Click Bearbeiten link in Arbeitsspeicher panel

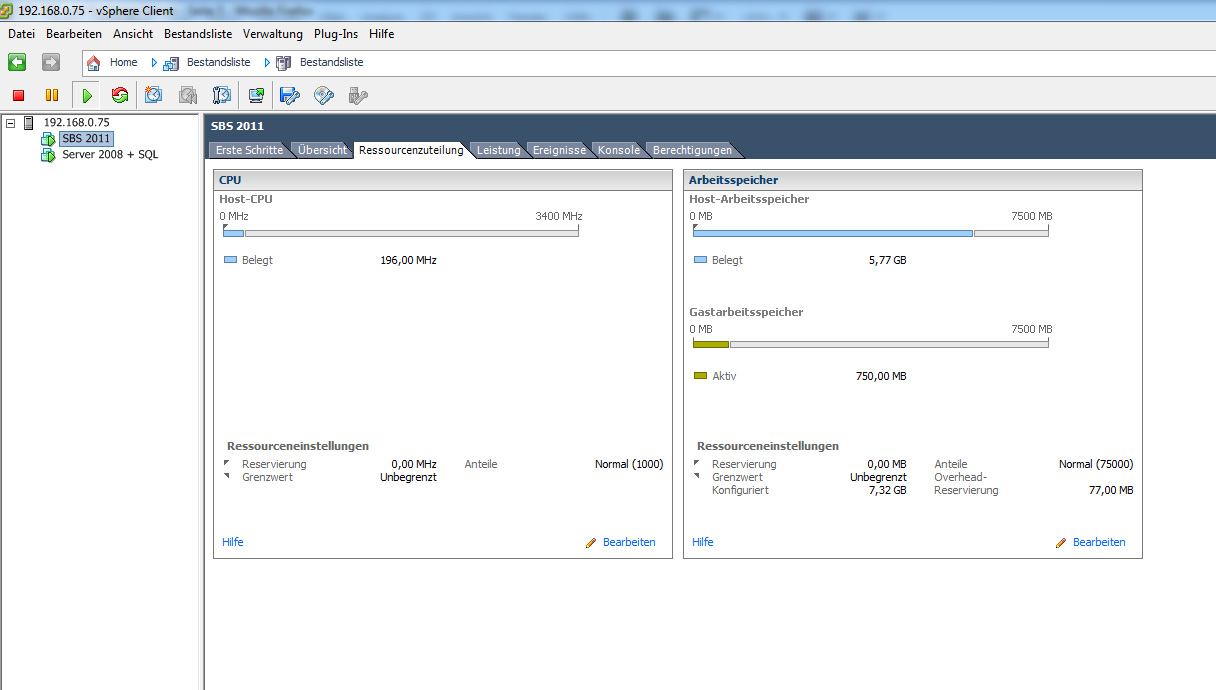[x=1099, y=542]
